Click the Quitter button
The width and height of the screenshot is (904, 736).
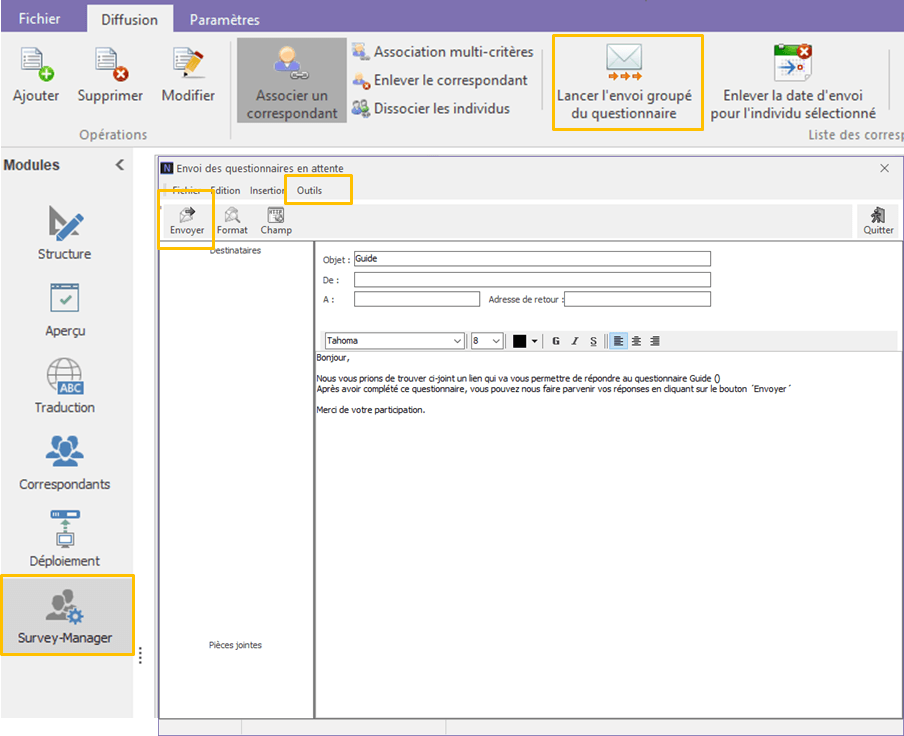click(x=878, y=221)
